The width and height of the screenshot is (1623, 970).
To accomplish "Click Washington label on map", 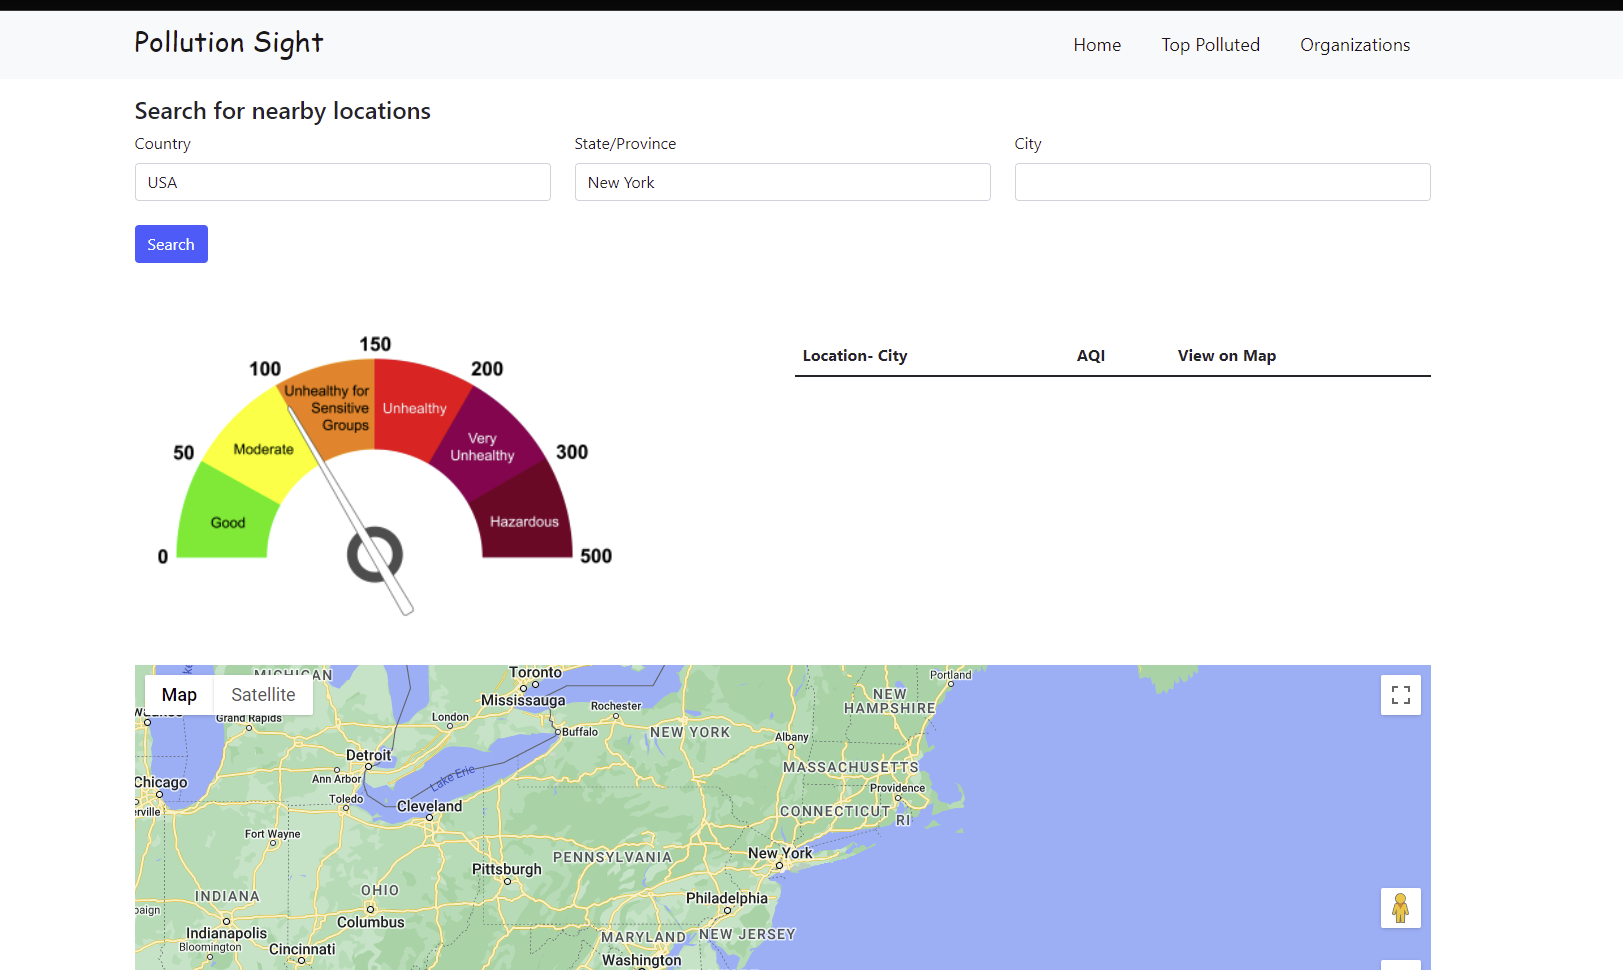I will tap(642, 960).
